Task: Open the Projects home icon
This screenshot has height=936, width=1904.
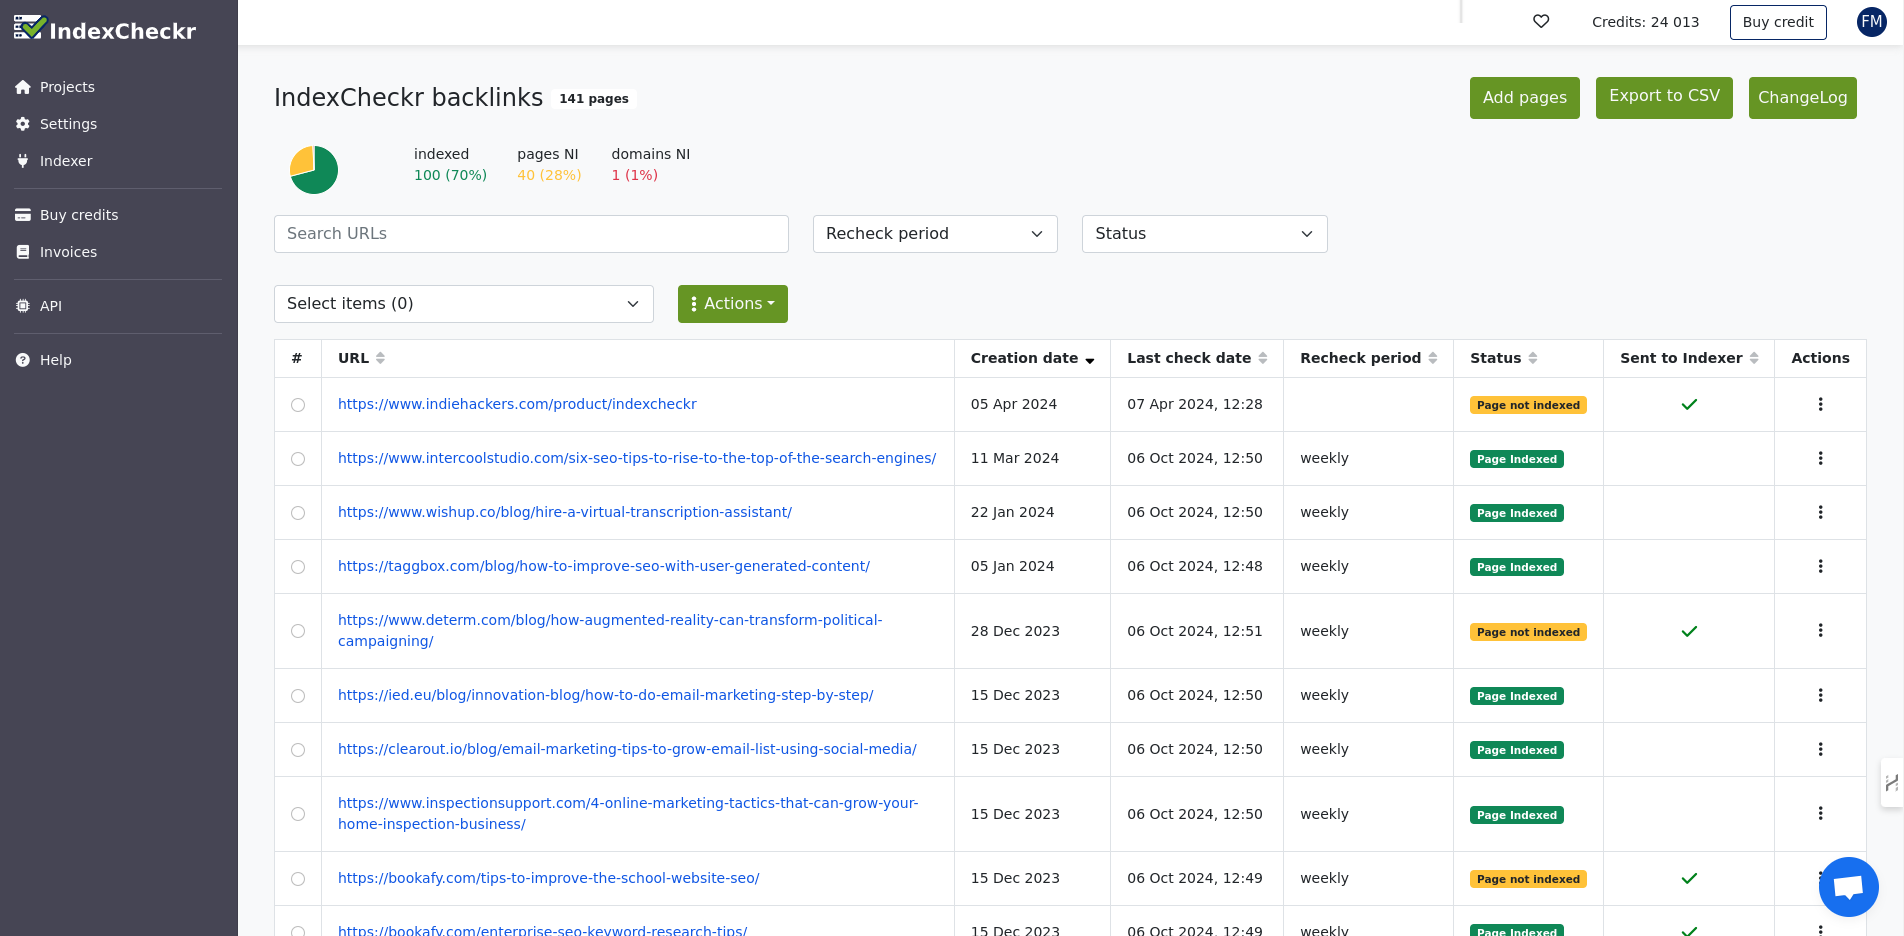Action: 23,87
